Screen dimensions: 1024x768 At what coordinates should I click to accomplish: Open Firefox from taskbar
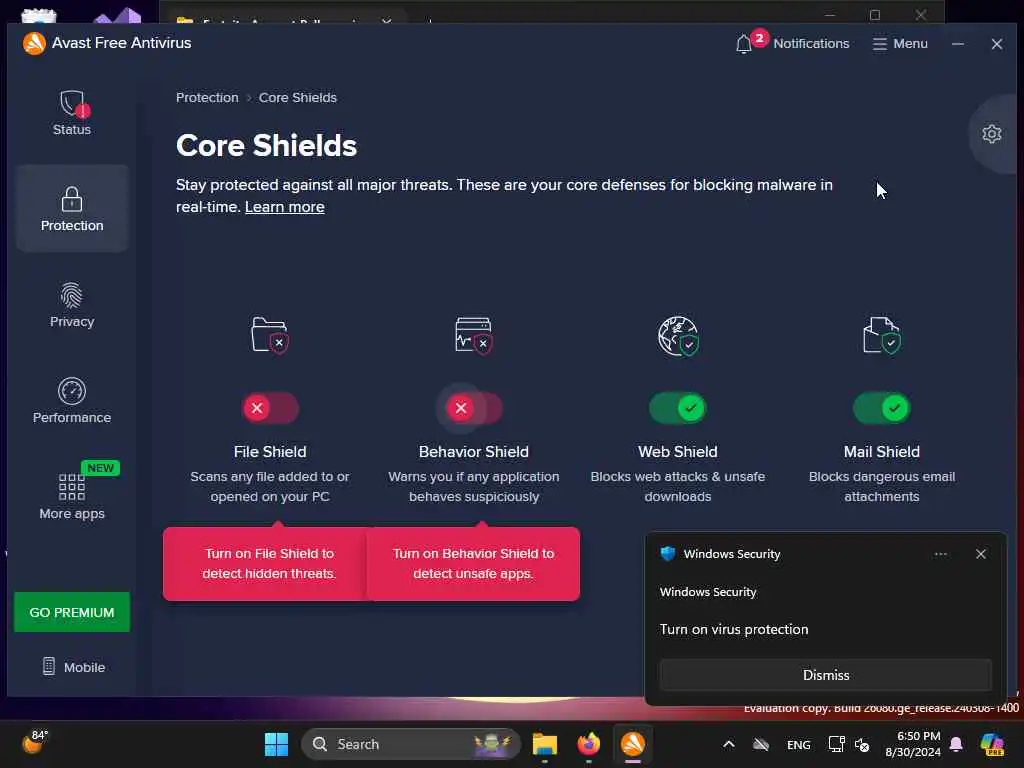588,744
